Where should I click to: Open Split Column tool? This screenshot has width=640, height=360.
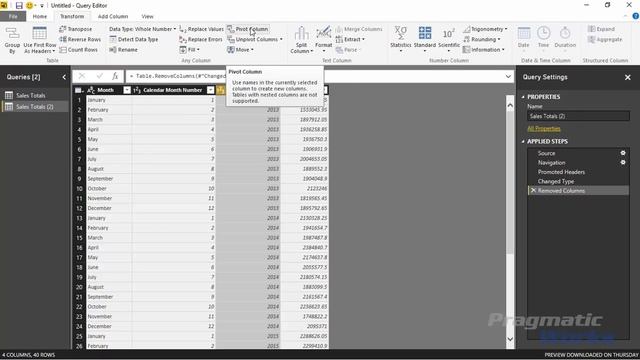point(301,40)
